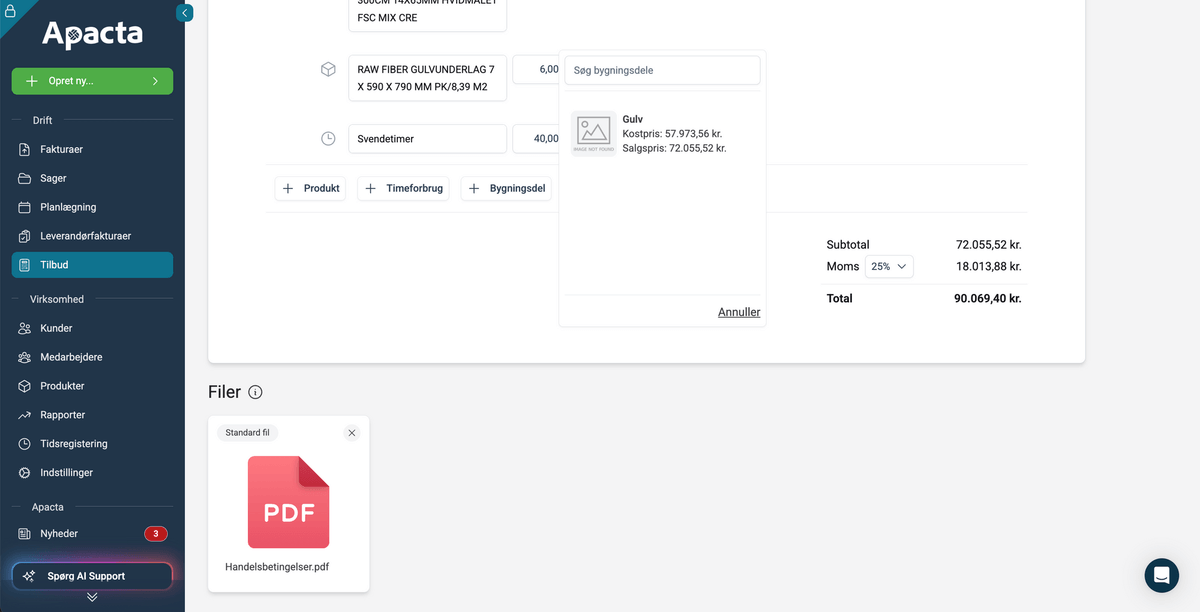Screen dimensions: 1200x612
Task: Click the lock icon in top-left corner
Action: [10, 11]
